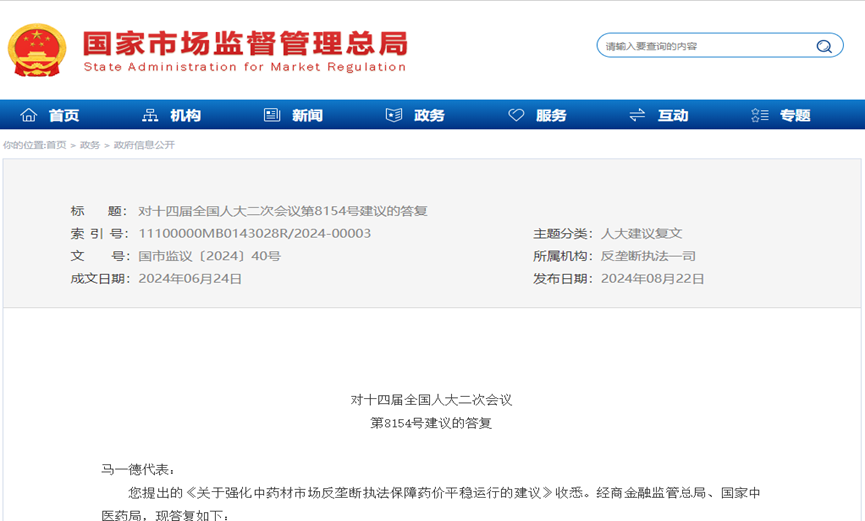
Task: Click the heart icon beside 服务
Action: (516, 115)
